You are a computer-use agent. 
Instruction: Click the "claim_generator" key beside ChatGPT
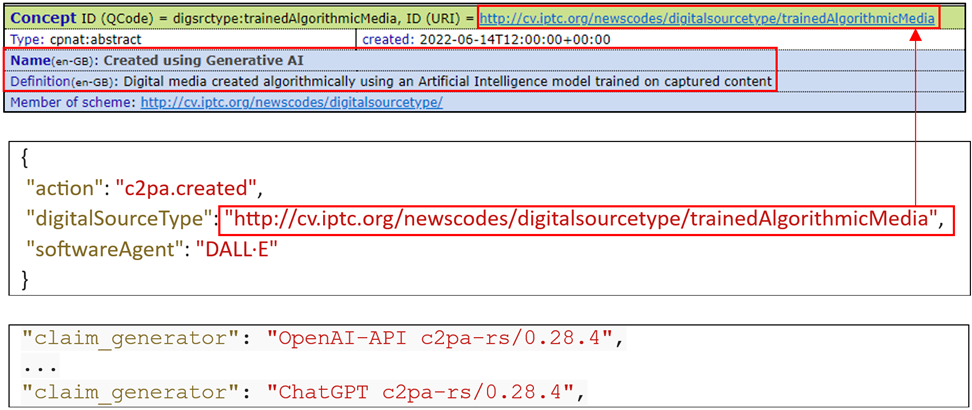(x=133, y=391)
